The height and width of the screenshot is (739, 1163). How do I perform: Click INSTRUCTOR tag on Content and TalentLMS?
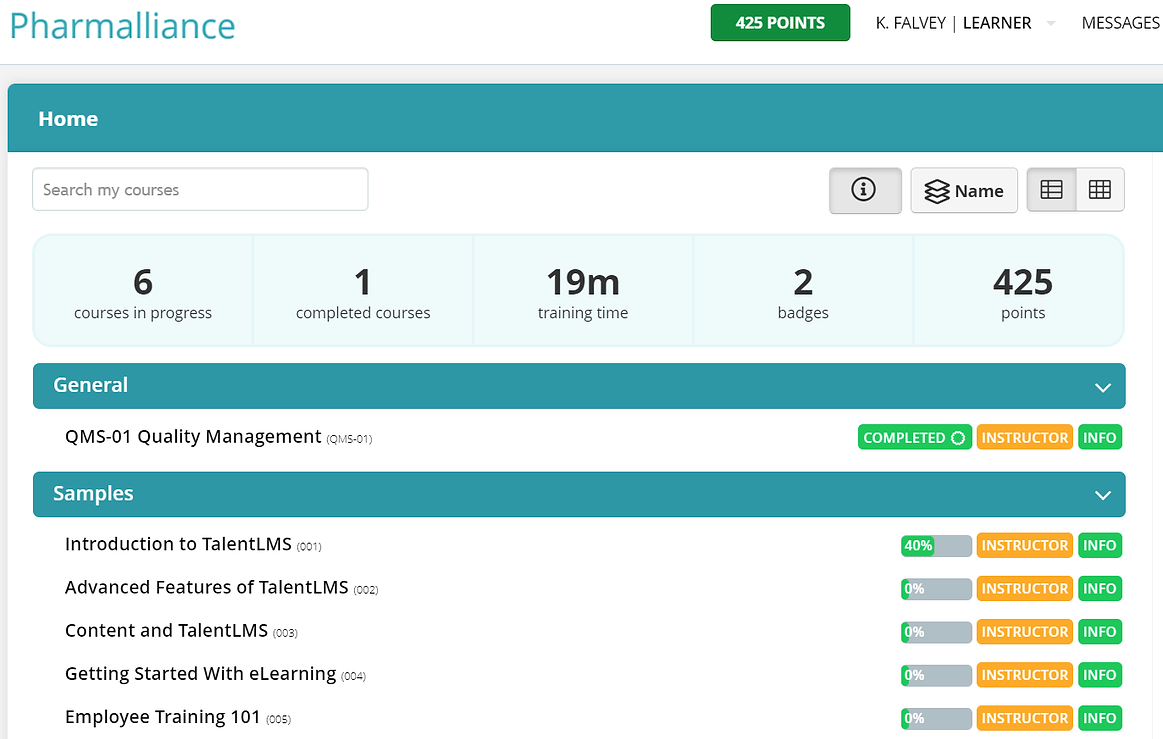[1024, 631]
